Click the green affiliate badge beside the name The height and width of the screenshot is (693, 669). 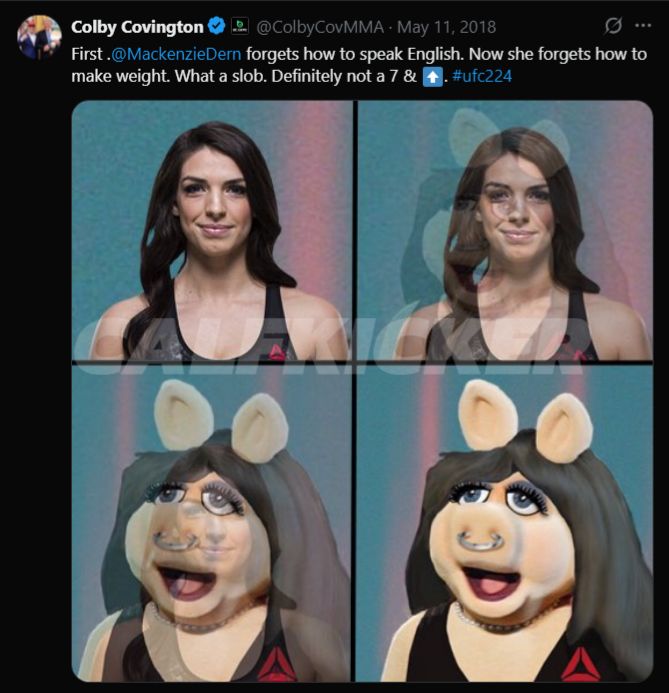click(239, 24)
